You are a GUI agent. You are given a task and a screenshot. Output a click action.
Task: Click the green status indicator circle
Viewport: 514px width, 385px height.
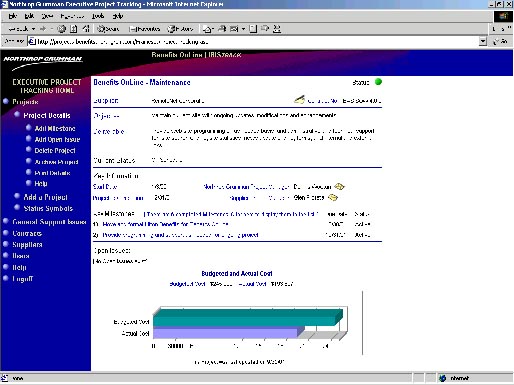378,82
